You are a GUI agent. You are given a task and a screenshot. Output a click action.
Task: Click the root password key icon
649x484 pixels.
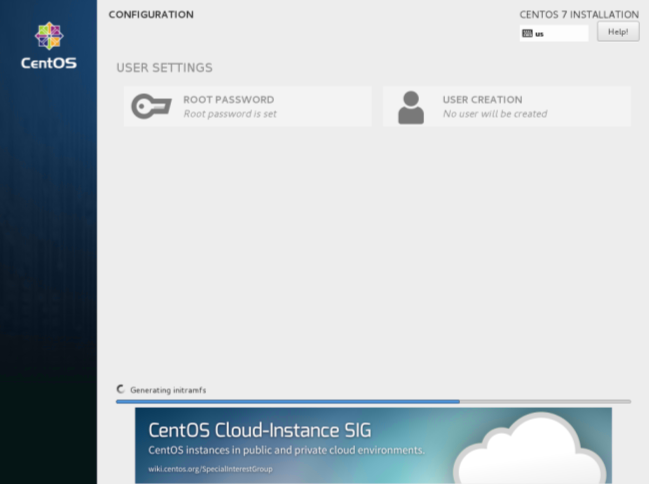[x=151, y=106]
